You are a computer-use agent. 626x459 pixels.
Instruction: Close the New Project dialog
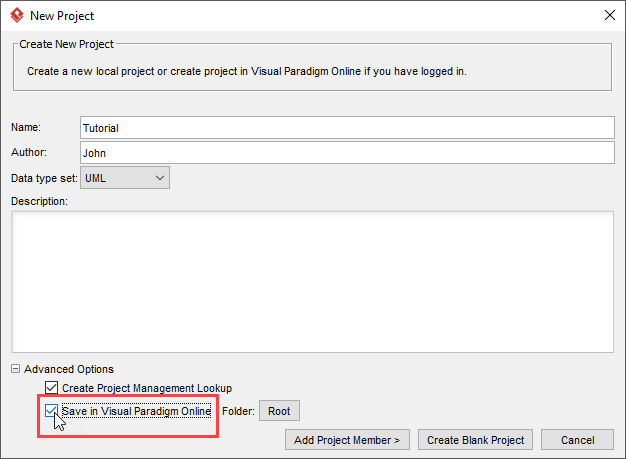pyautogui.click(x=609, y=16)
